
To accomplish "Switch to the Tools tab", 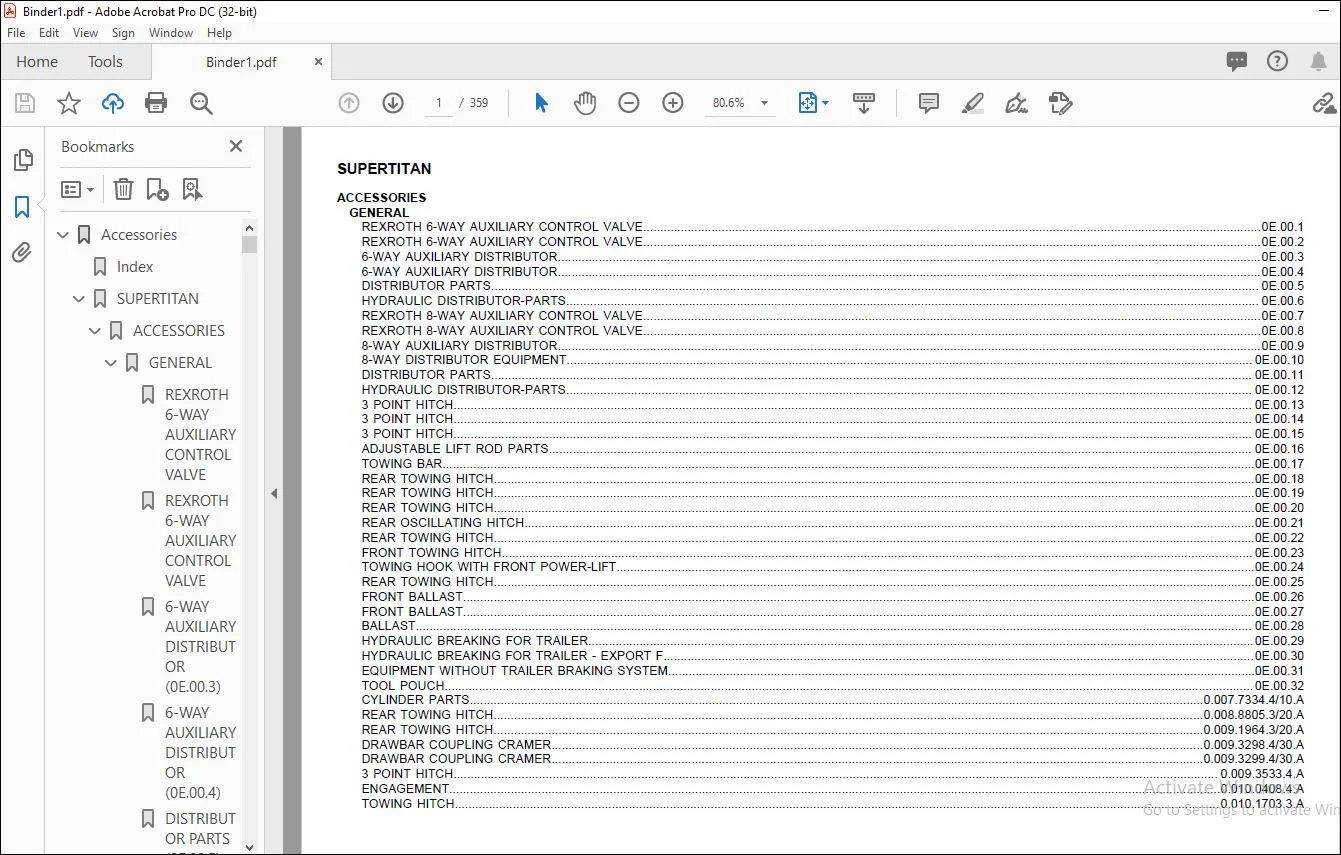I will [x=105, y=61].
